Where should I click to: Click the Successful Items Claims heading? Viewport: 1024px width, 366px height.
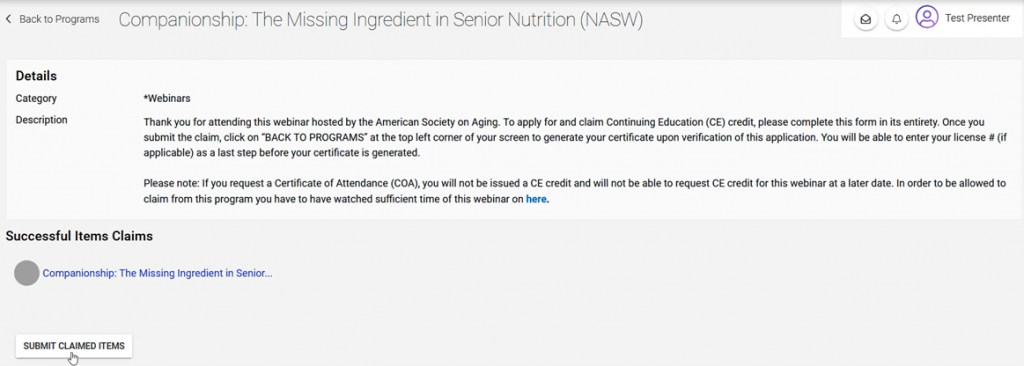click(x=79, y=236)
